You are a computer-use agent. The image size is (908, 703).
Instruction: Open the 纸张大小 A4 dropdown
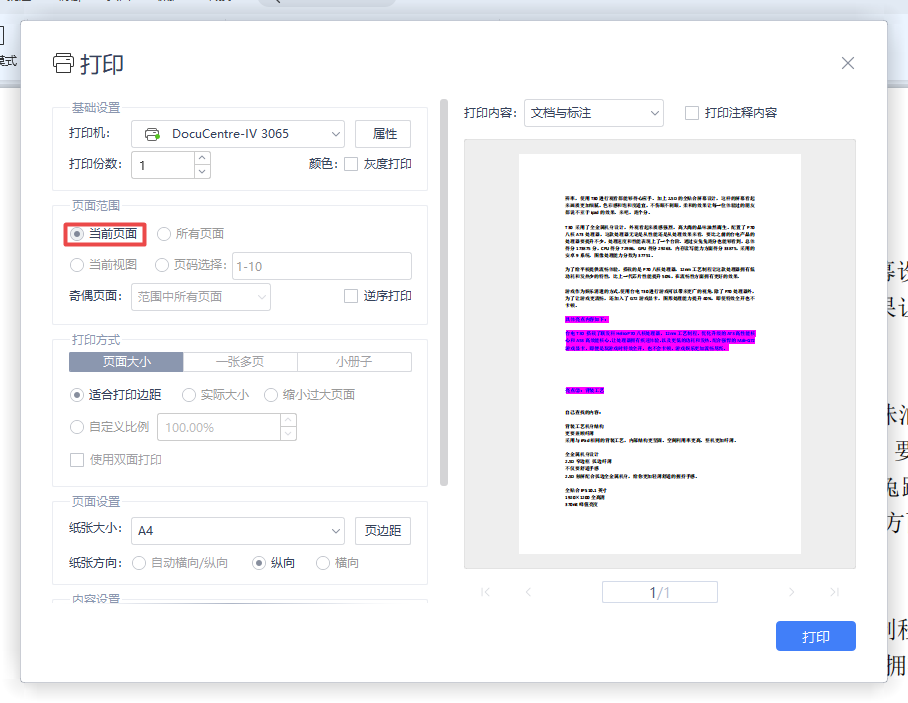pyautogui.click(x=238, y=530)
